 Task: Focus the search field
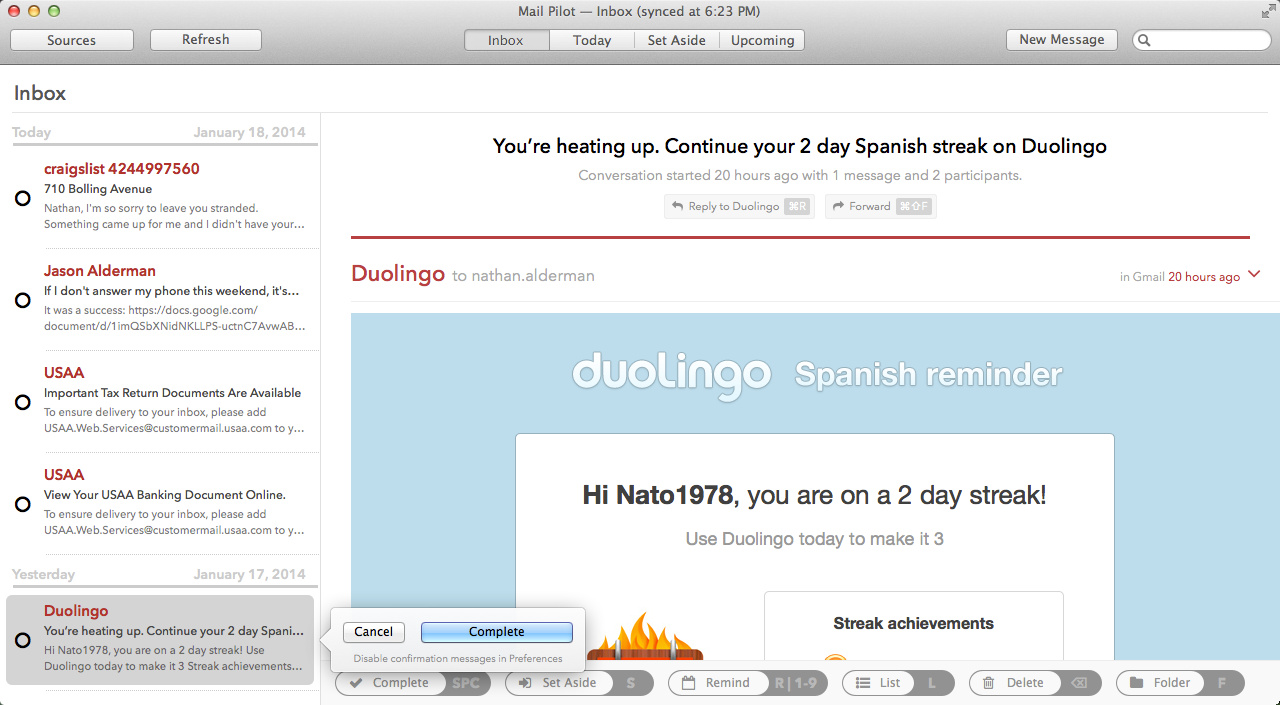(1202, 41)
